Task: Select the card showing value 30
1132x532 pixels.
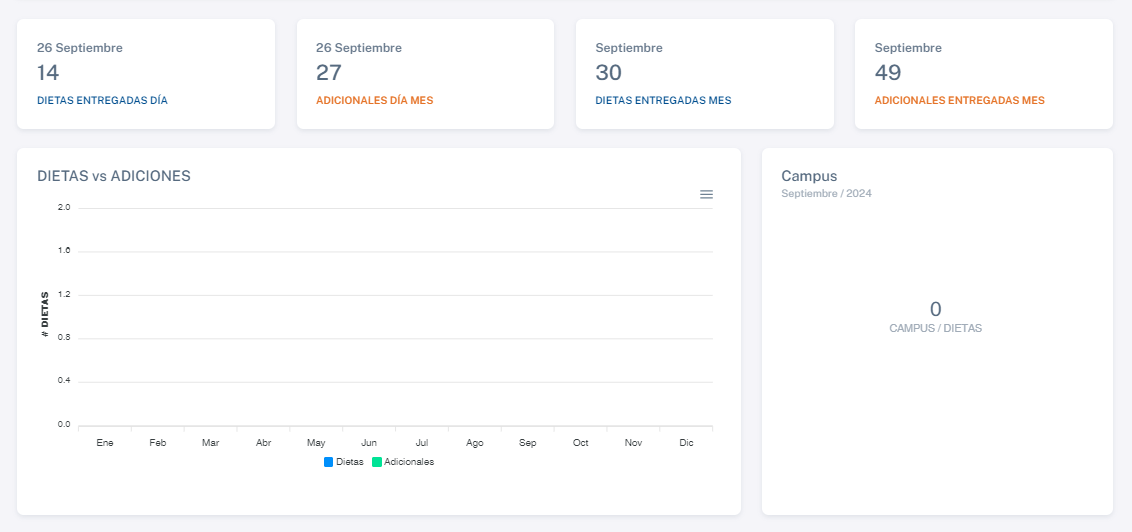Action: tap(704, 73)
